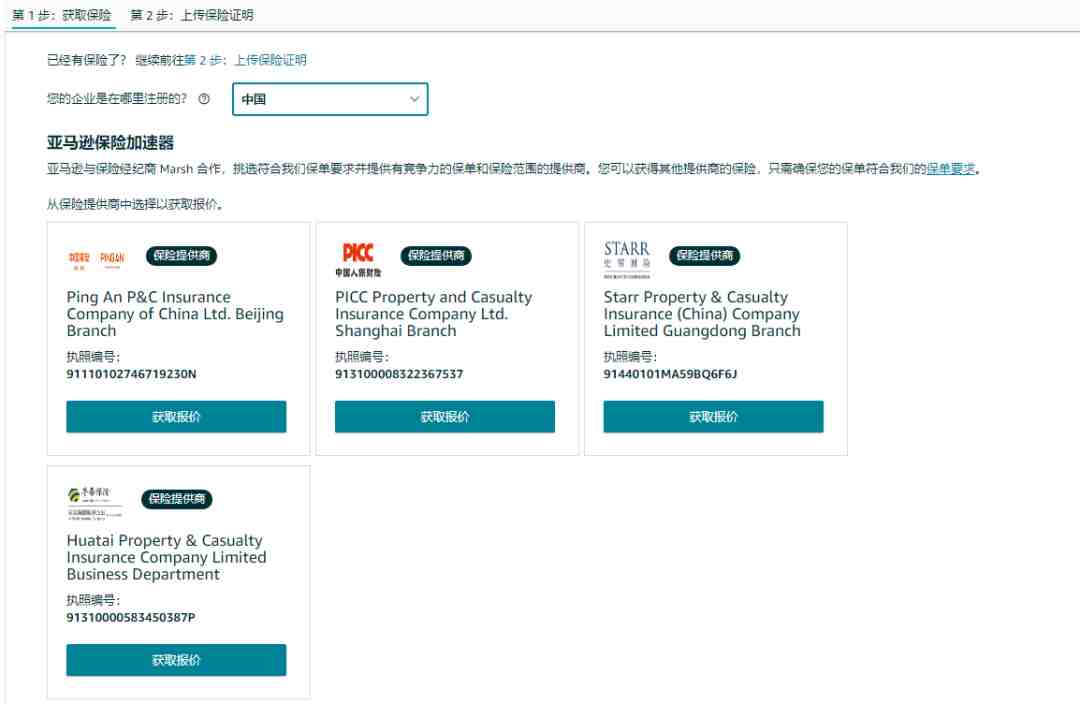
Task: Click the Ping An logo
Action: (x=96, y=258)
